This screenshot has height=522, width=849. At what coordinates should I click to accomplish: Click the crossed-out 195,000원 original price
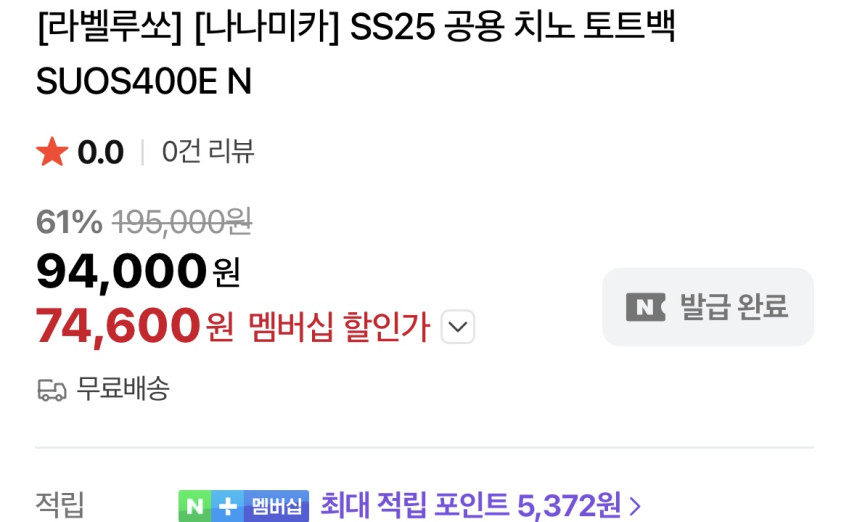(182, 222)
